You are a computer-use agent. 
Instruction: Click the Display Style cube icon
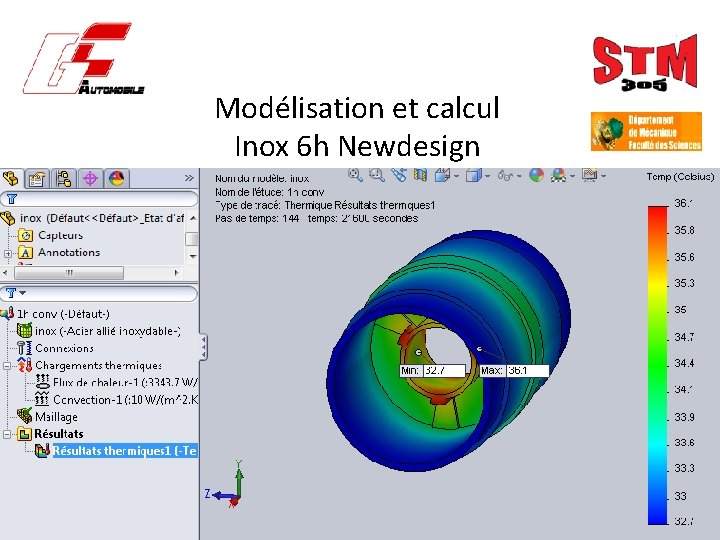click(473, 175)
